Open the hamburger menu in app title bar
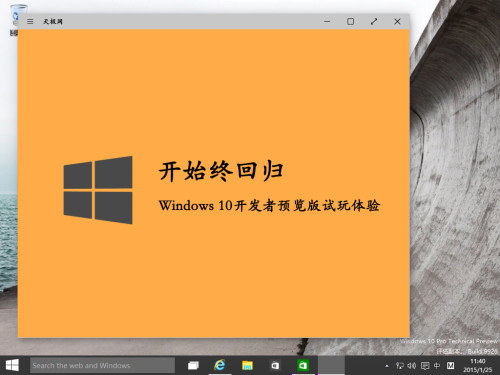The width and height of the screenshot is (500, 375). (x=30, y=22)
